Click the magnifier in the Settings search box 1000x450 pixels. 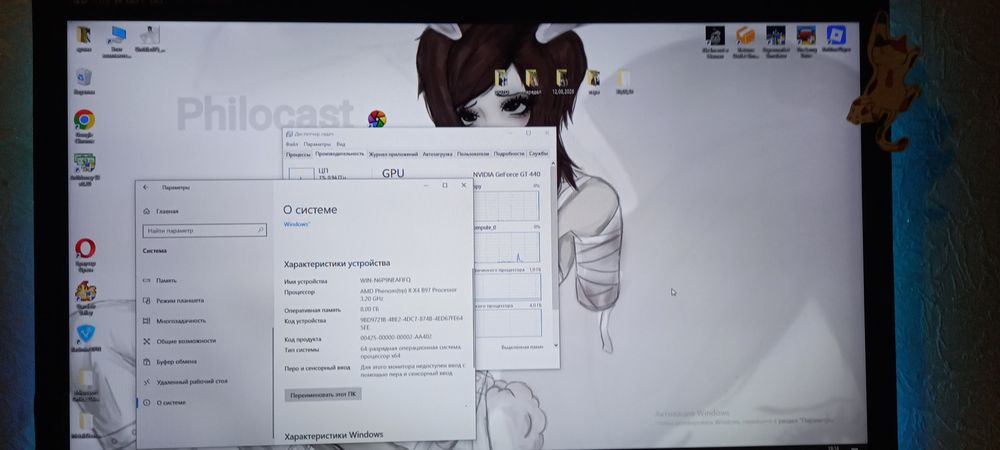260,229
